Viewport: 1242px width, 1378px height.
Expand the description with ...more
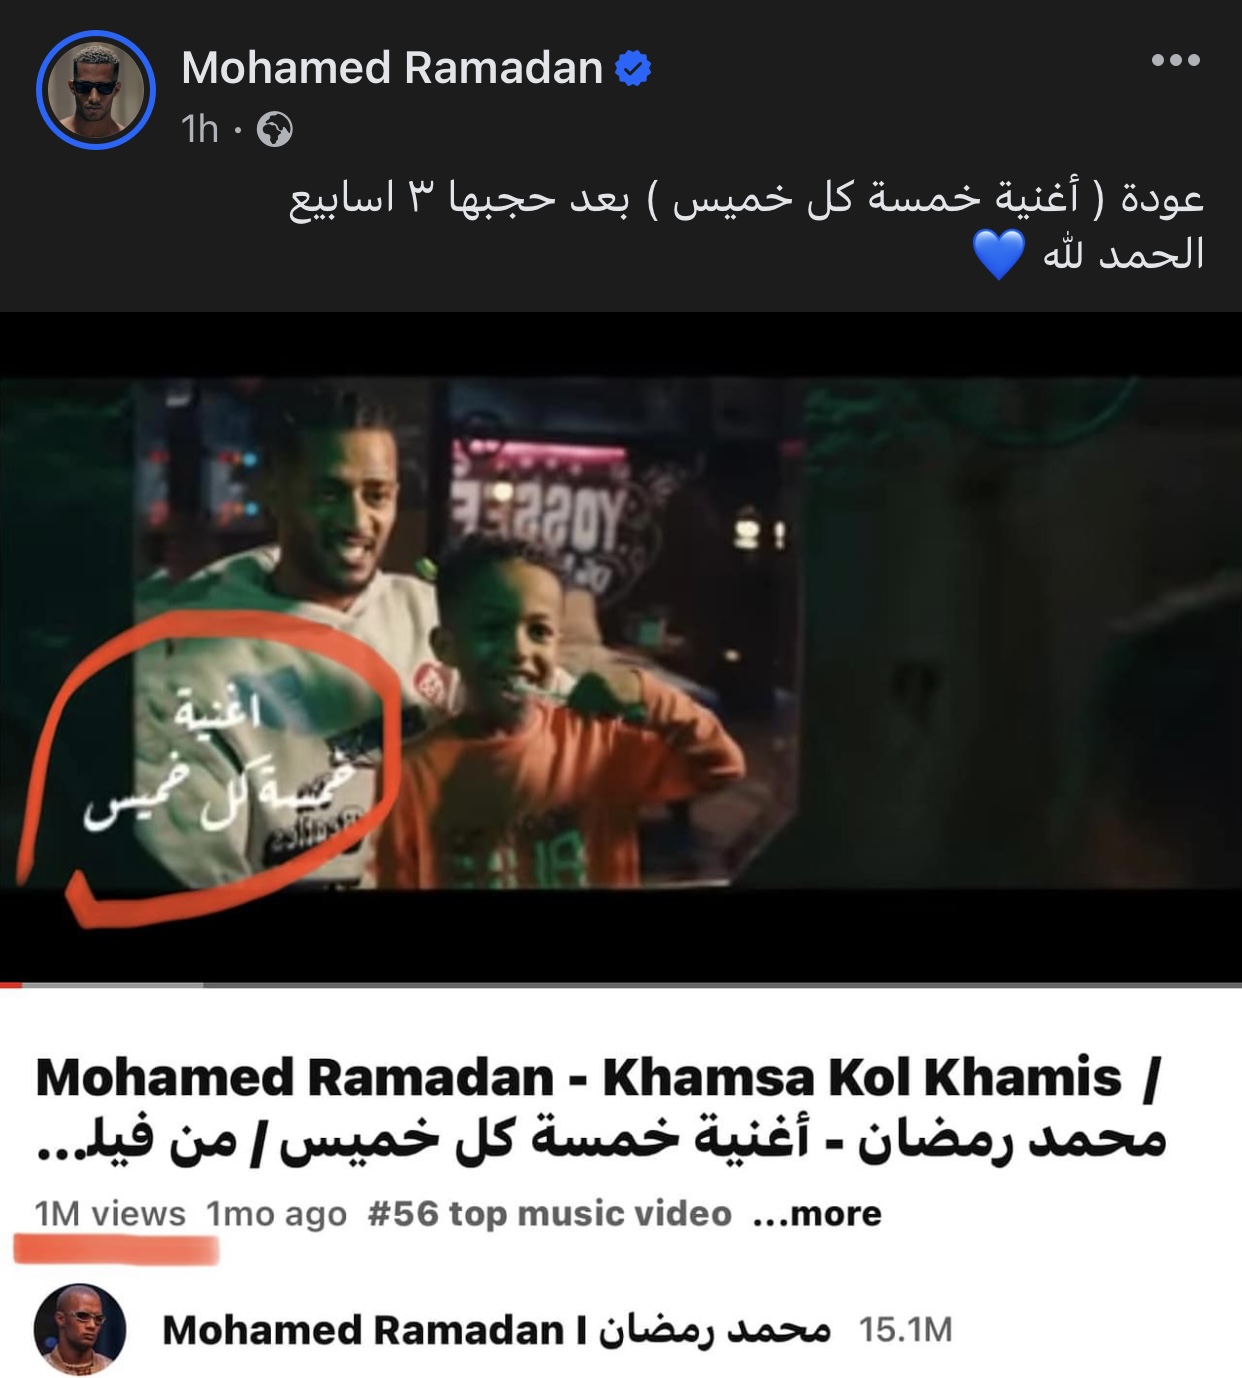(817, 1214)
